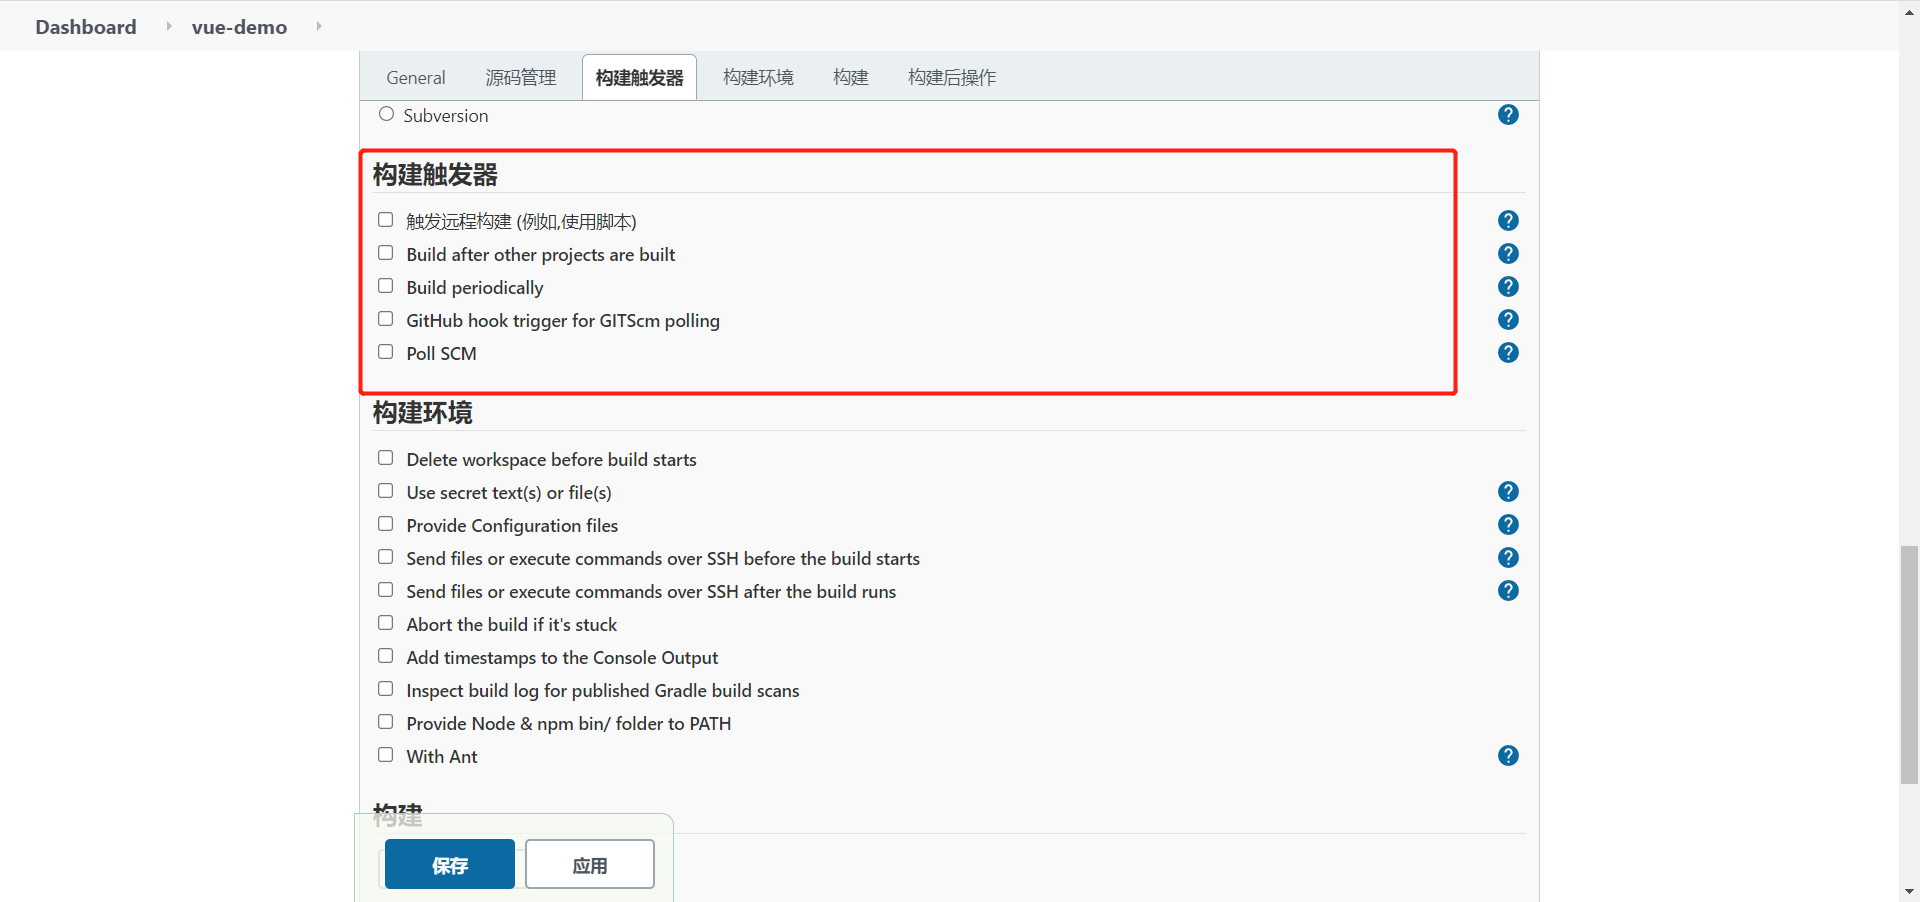Enable Abort the build if it's stuck

click(x=385, y=623)
